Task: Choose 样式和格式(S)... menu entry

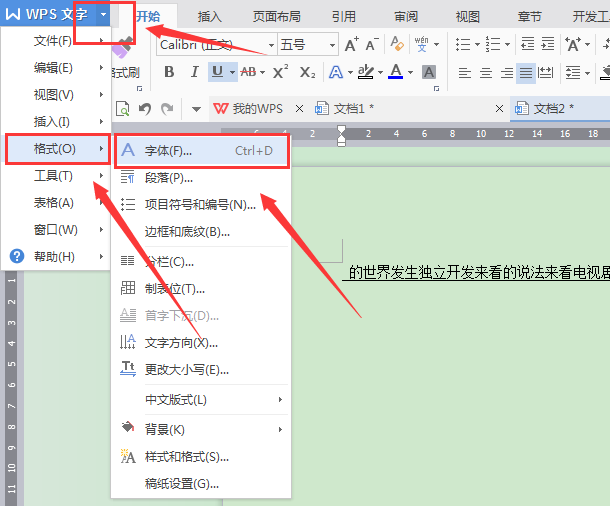Action: (202, 457)
